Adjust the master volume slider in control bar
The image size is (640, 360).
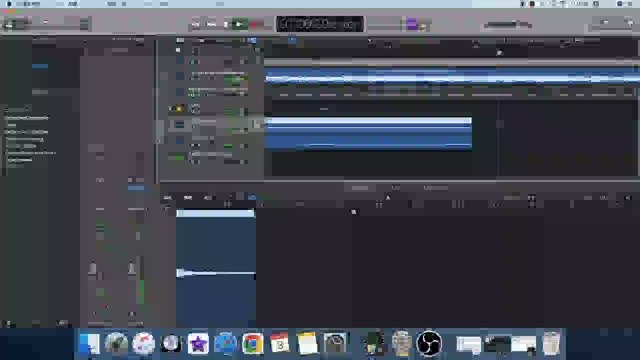coord(507,25)
